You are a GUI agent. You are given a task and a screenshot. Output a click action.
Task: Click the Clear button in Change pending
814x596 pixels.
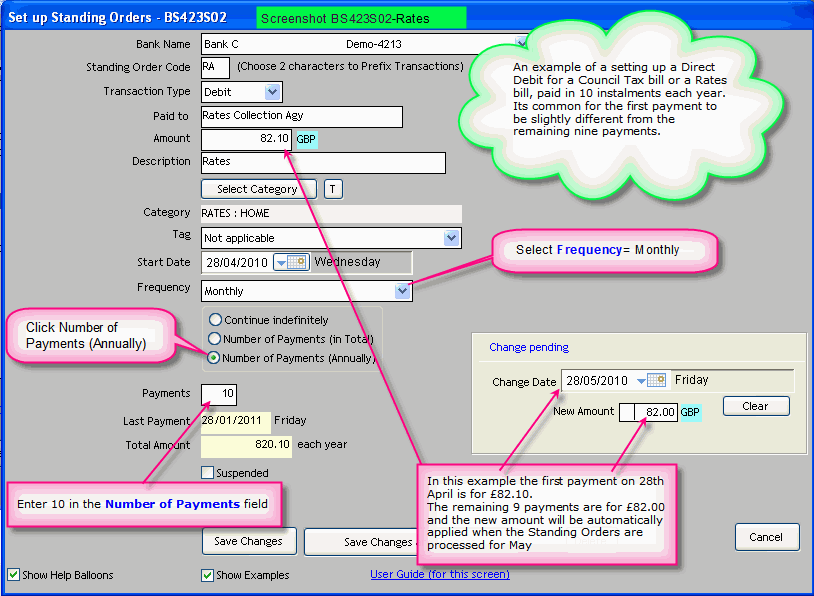(x=755, y=406)
